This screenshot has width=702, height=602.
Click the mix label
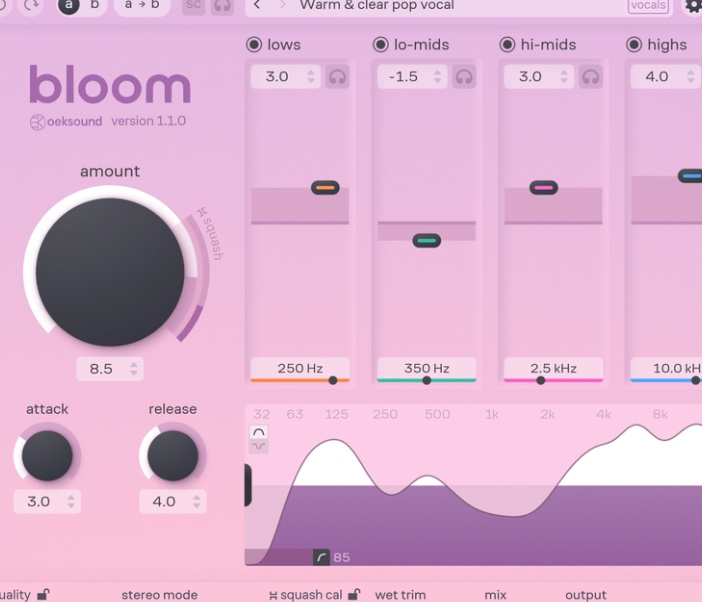496,595
